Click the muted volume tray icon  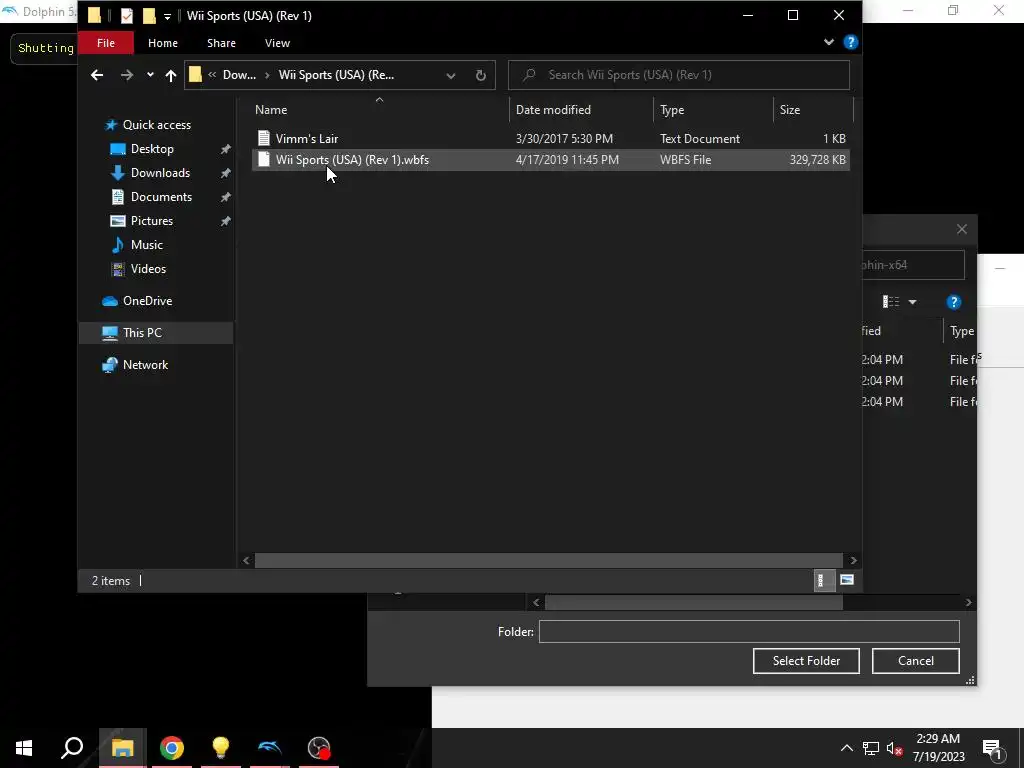pyautogui.click(x=894, y=748)
